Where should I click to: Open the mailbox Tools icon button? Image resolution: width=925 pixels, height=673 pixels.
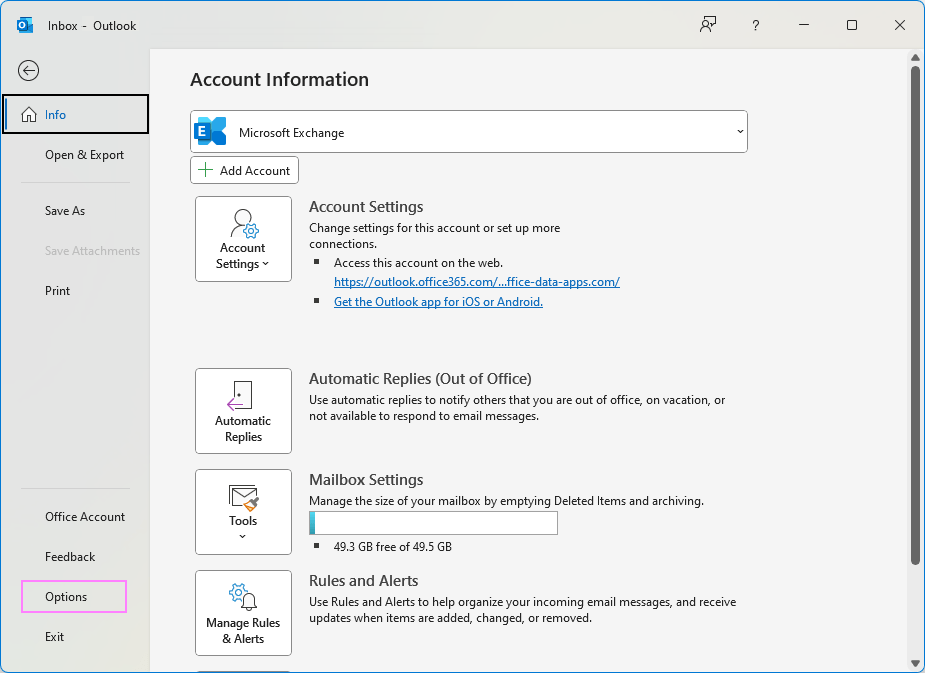click(243, 511)
